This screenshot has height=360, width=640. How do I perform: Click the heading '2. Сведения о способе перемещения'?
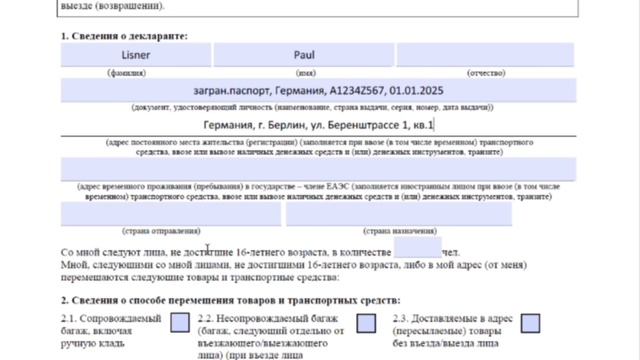tap(231, 300)
